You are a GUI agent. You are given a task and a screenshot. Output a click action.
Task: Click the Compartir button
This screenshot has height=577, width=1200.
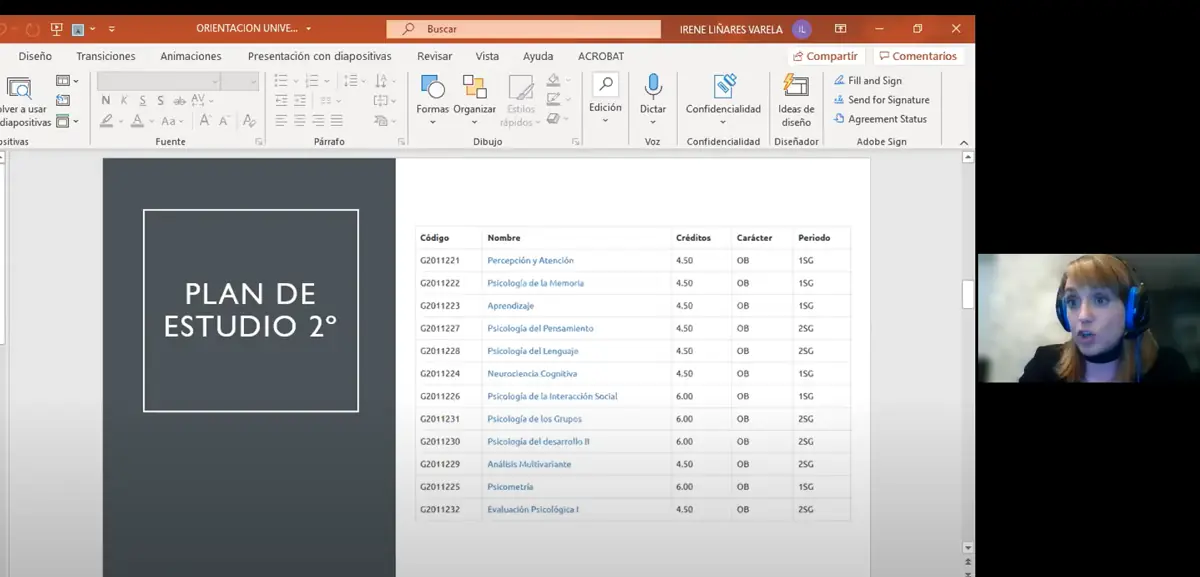click(x=825, y=56)
